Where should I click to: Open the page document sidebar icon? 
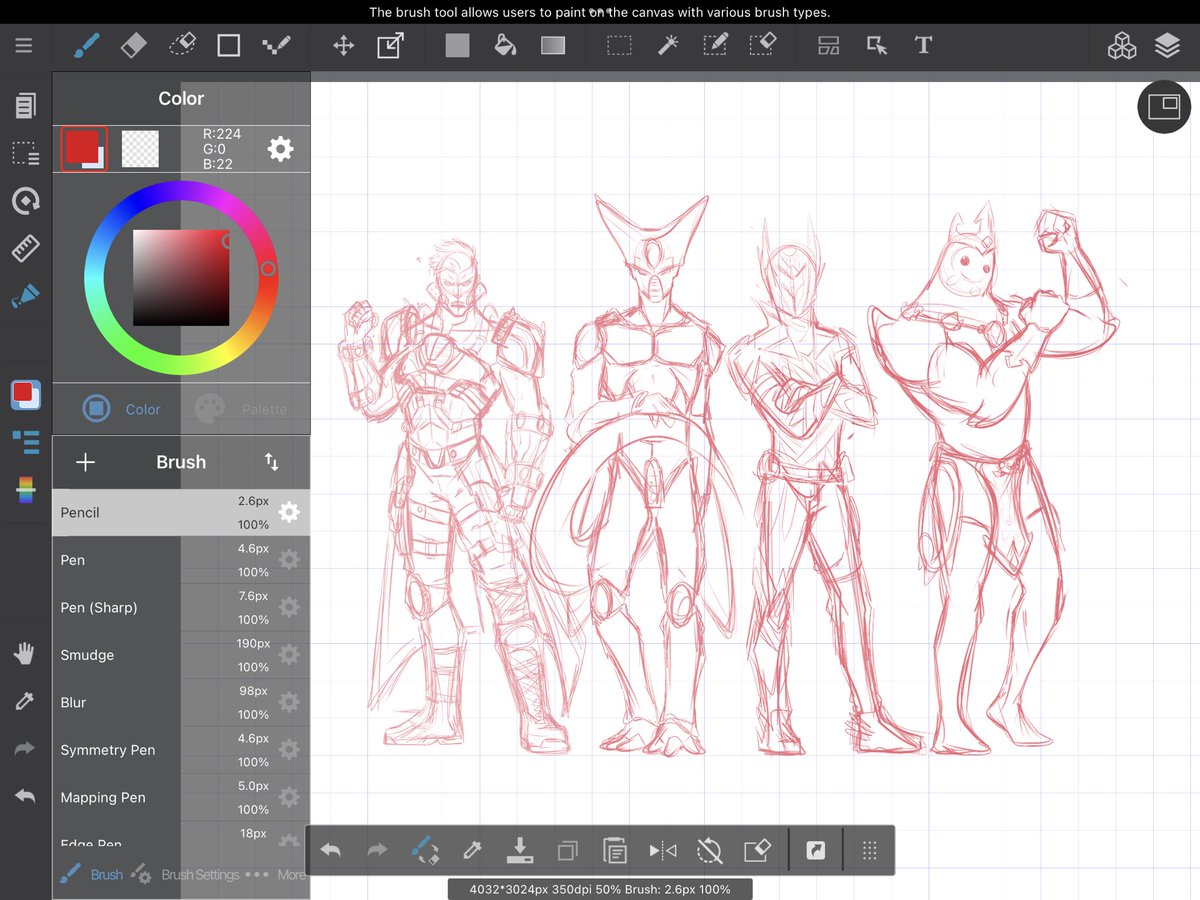25,105
